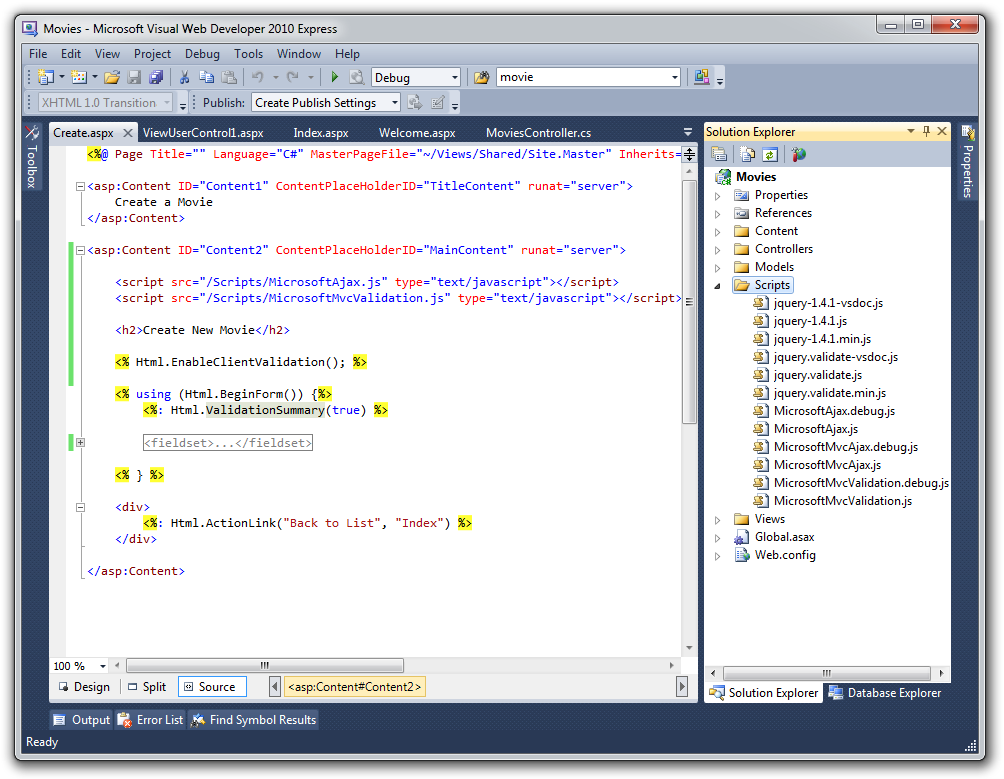Open the Project menu
Viewport: 1004px width, 779px height.
point(152,54)
